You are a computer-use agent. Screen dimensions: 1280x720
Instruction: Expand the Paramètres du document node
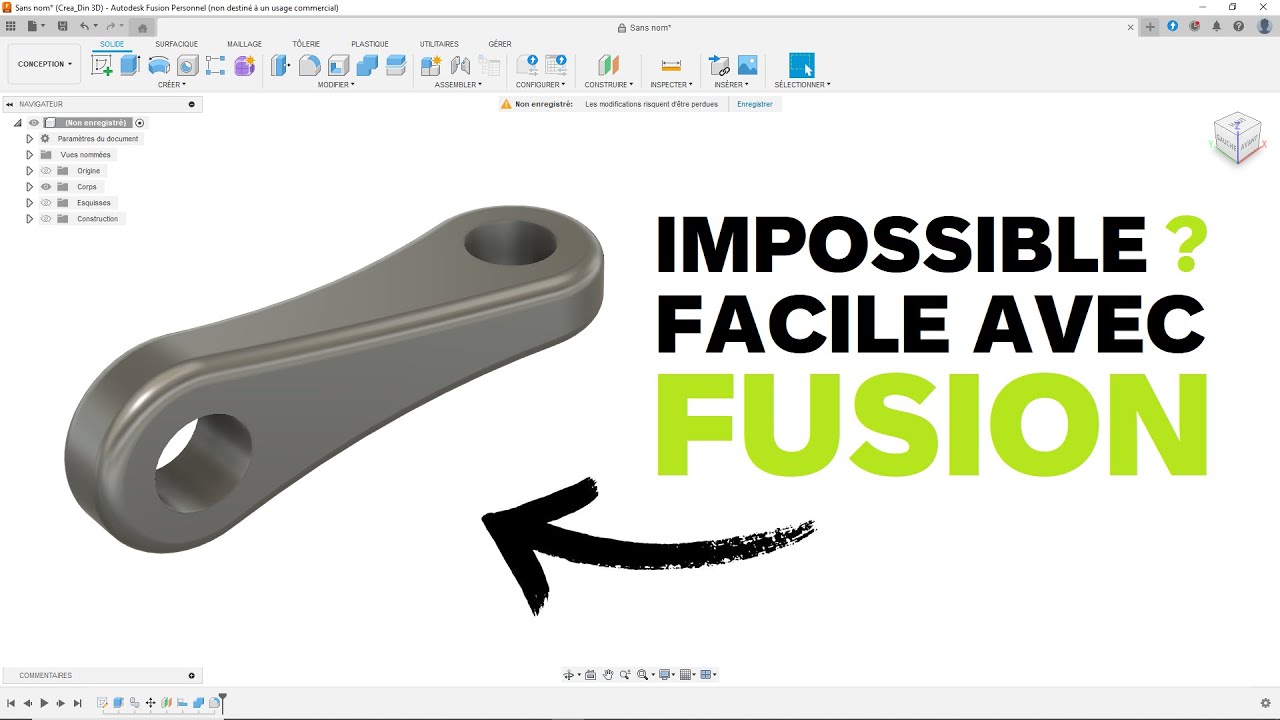[29, 139]
